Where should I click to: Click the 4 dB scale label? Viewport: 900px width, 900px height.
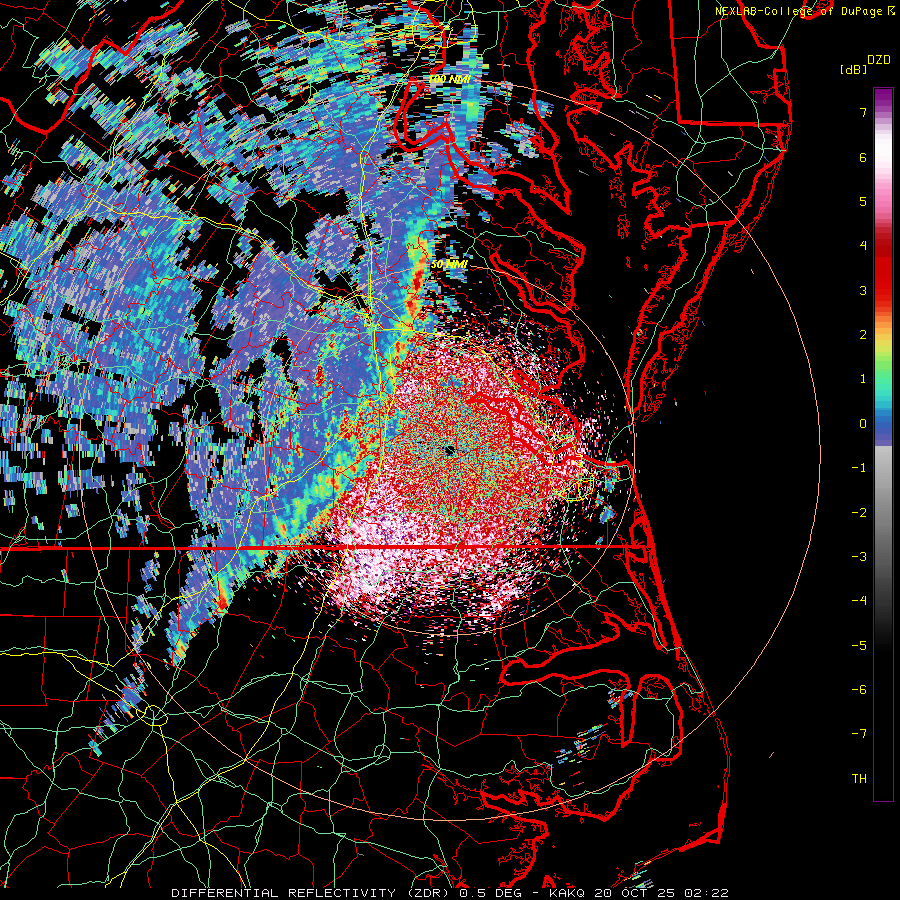pyautogui.click(x=863, y=246)
